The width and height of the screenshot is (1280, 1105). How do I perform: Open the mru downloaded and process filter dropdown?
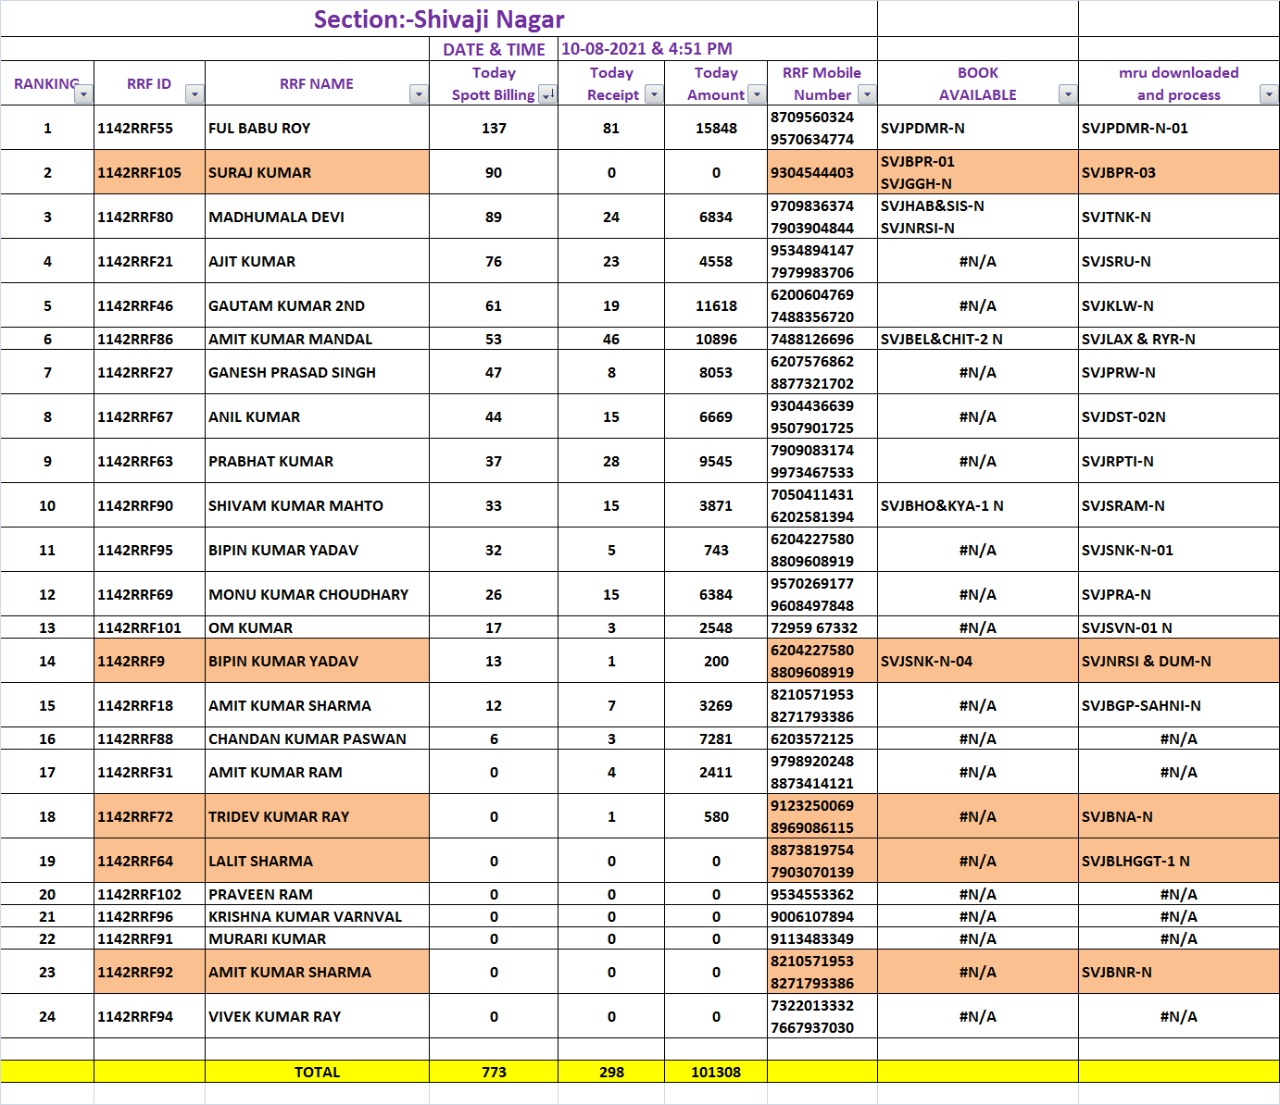[x=1269, y=94]
